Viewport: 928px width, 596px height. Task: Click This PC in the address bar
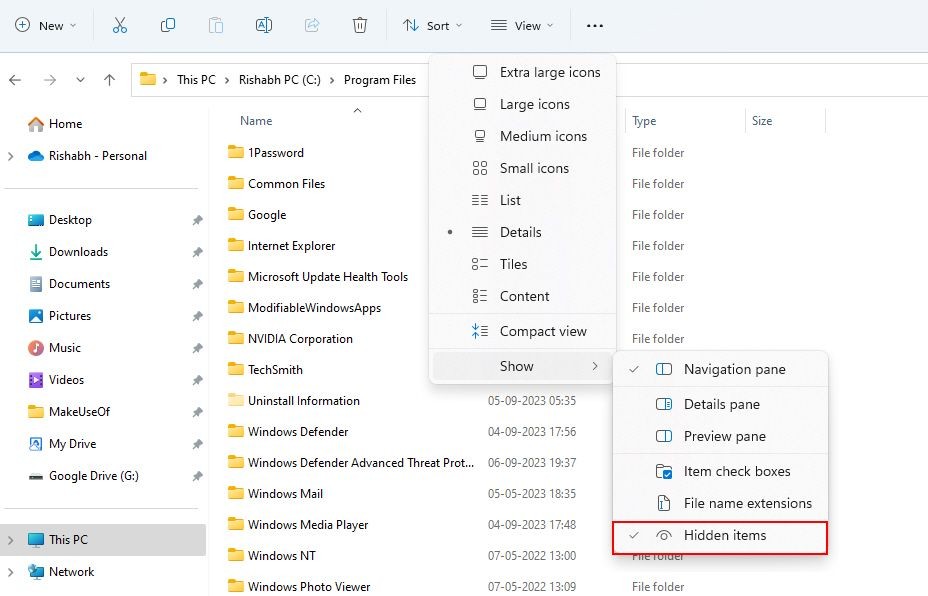coord(196,80)
